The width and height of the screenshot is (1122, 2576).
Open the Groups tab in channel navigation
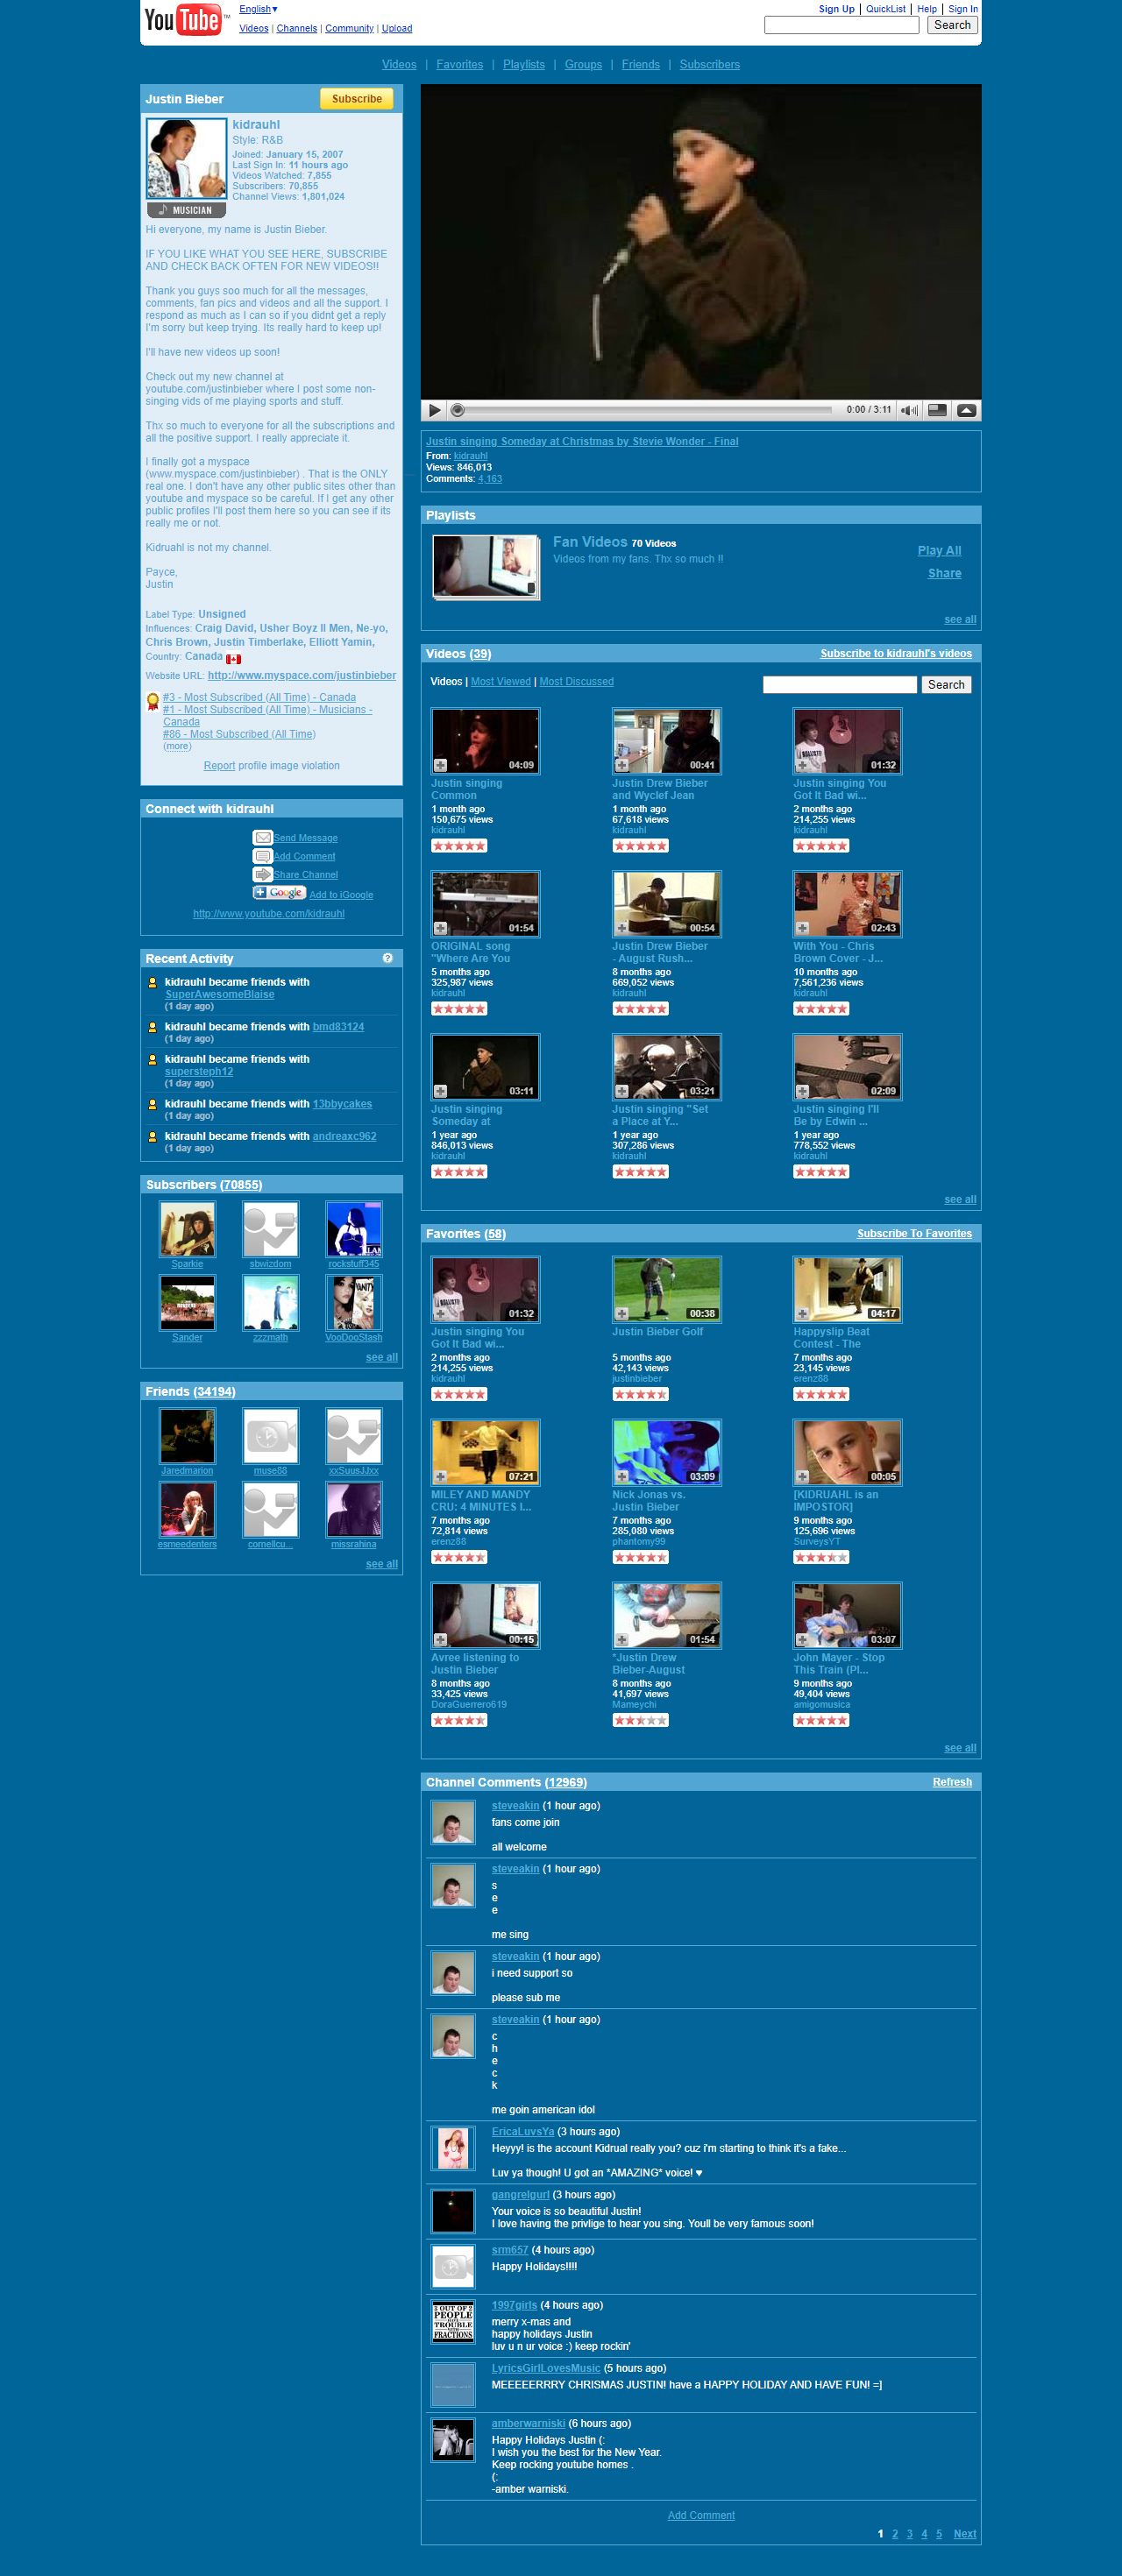point(583,65)
